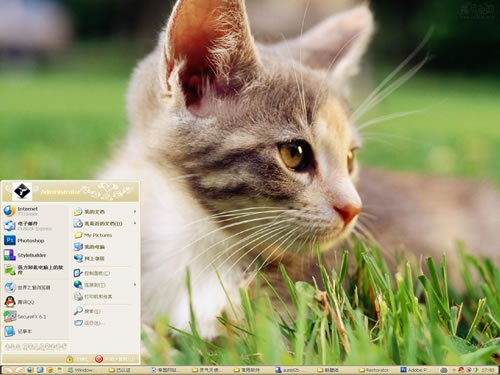The width and height of the screenshot is (500, 375).
Task: Expand the My Documents submenu arrow
Action: pos(135,212)
